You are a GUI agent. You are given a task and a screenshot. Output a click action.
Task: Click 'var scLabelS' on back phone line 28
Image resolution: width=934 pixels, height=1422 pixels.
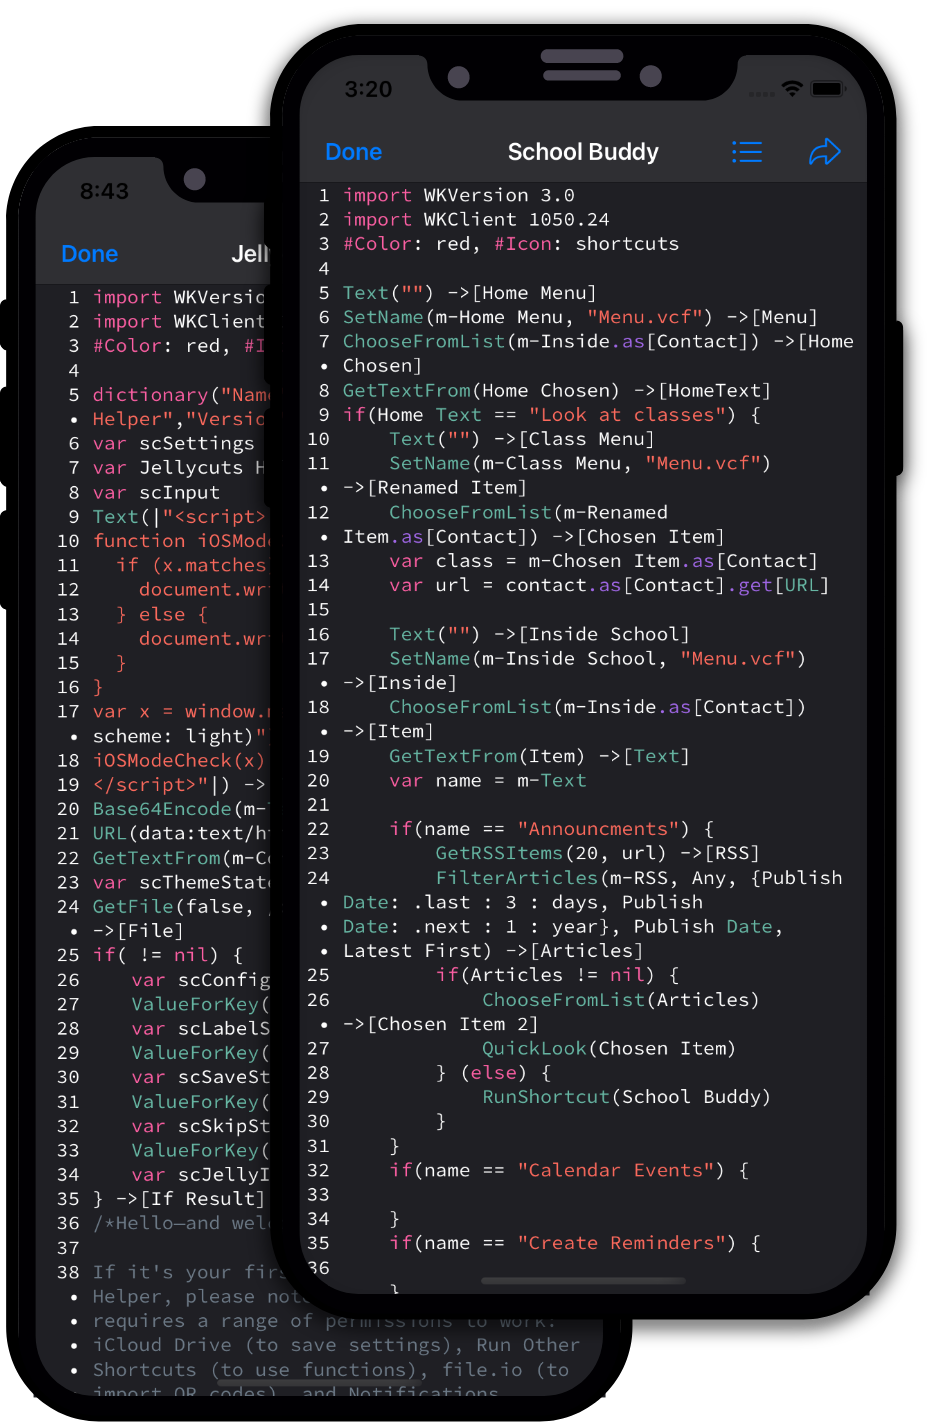[x=200, y=1028]
